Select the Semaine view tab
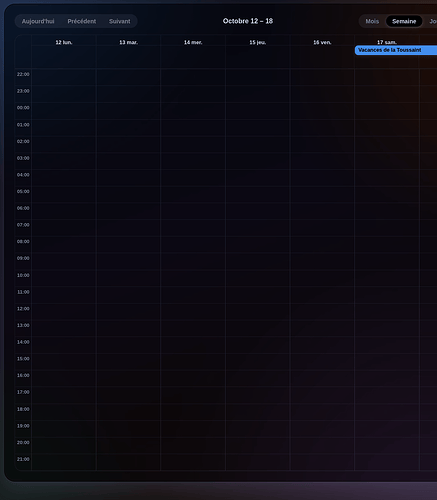Image resolution: width=437 pixels, height=500 pixels. pyautogui.click(x=404, y=21)
